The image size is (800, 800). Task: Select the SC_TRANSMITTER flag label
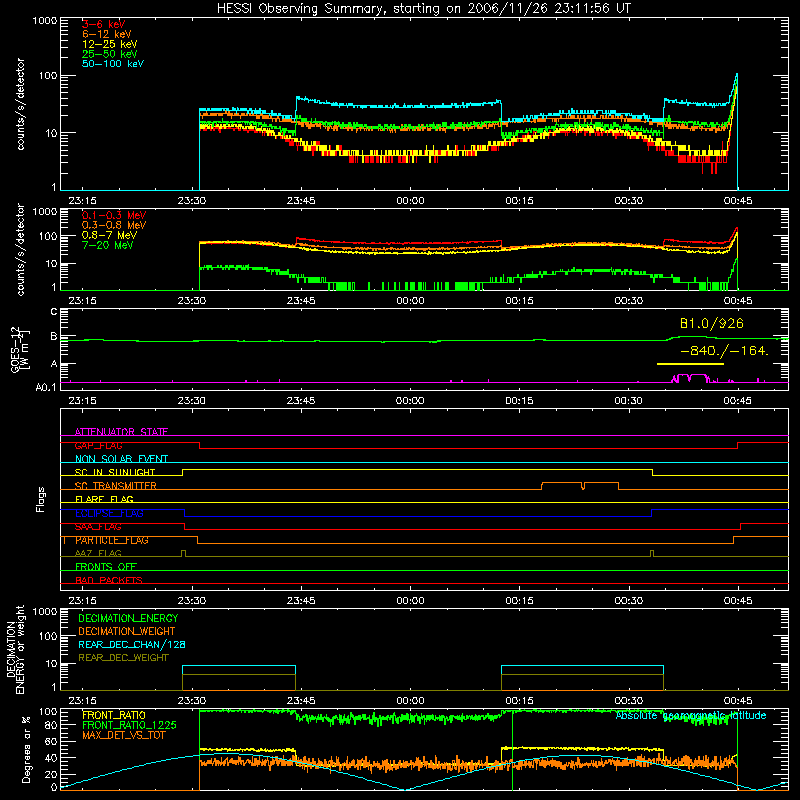(x=116, y=486)
